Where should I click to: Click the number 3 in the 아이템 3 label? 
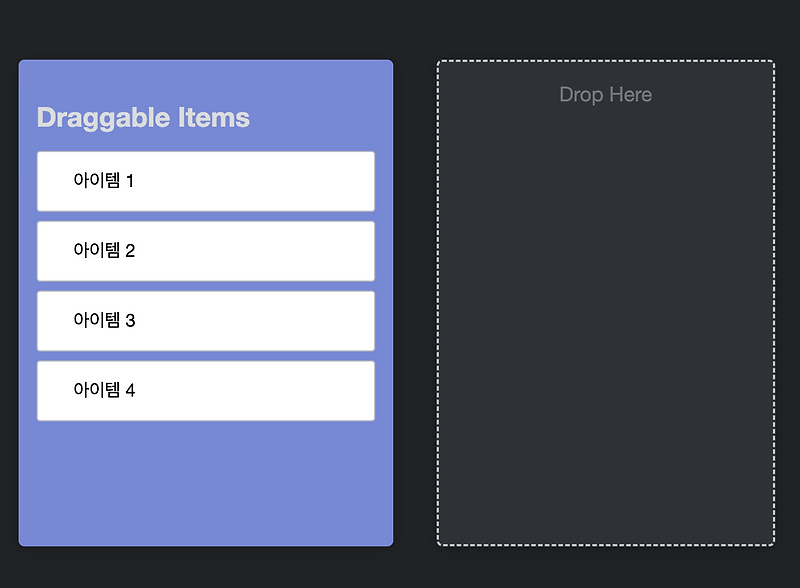tap(130, 321)
